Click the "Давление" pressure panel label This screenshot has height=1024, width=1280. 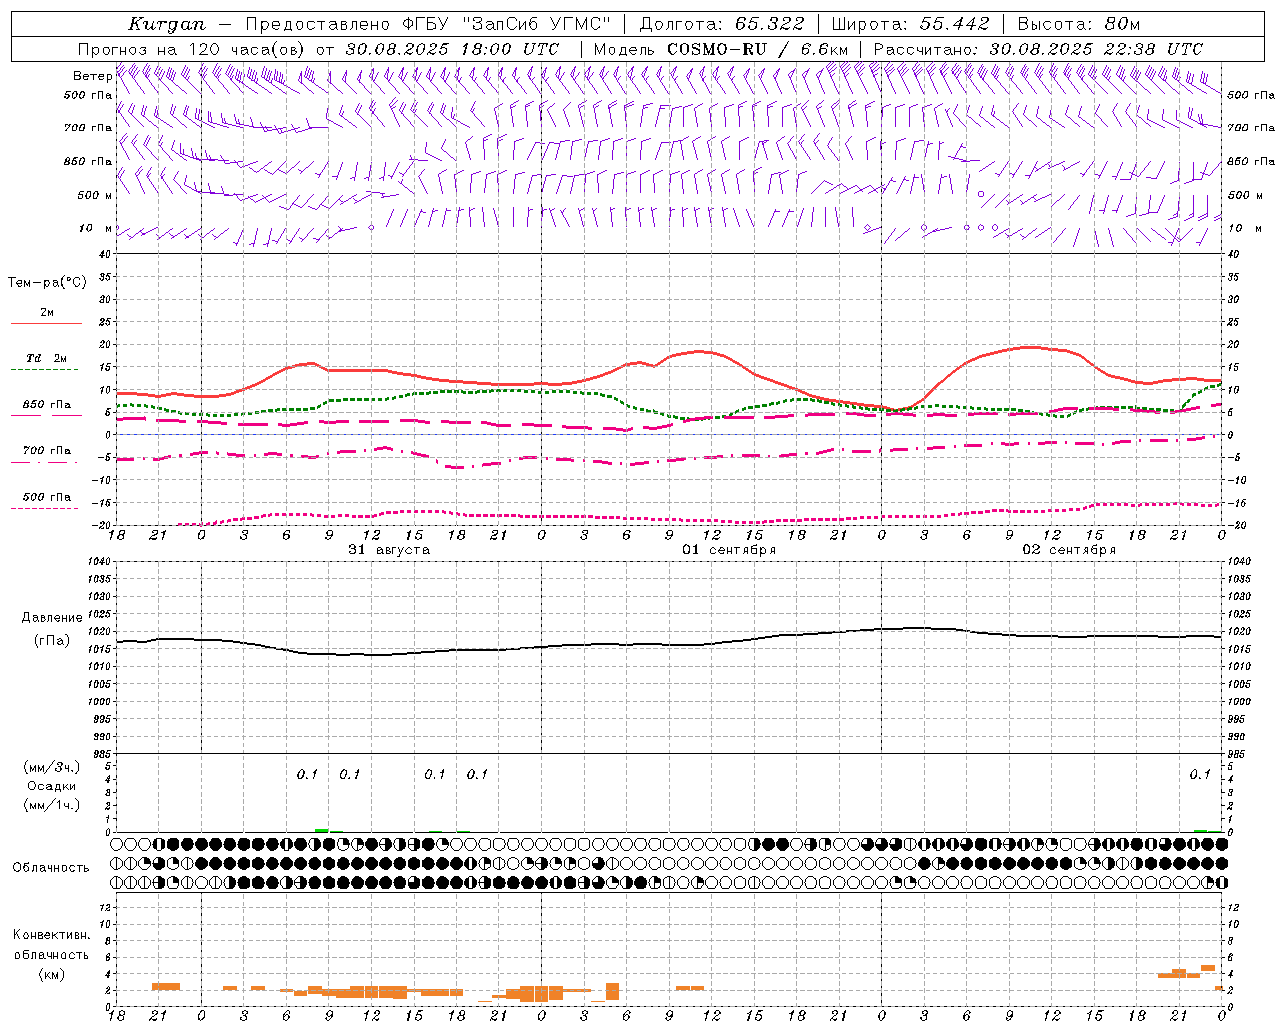[52, 618]
